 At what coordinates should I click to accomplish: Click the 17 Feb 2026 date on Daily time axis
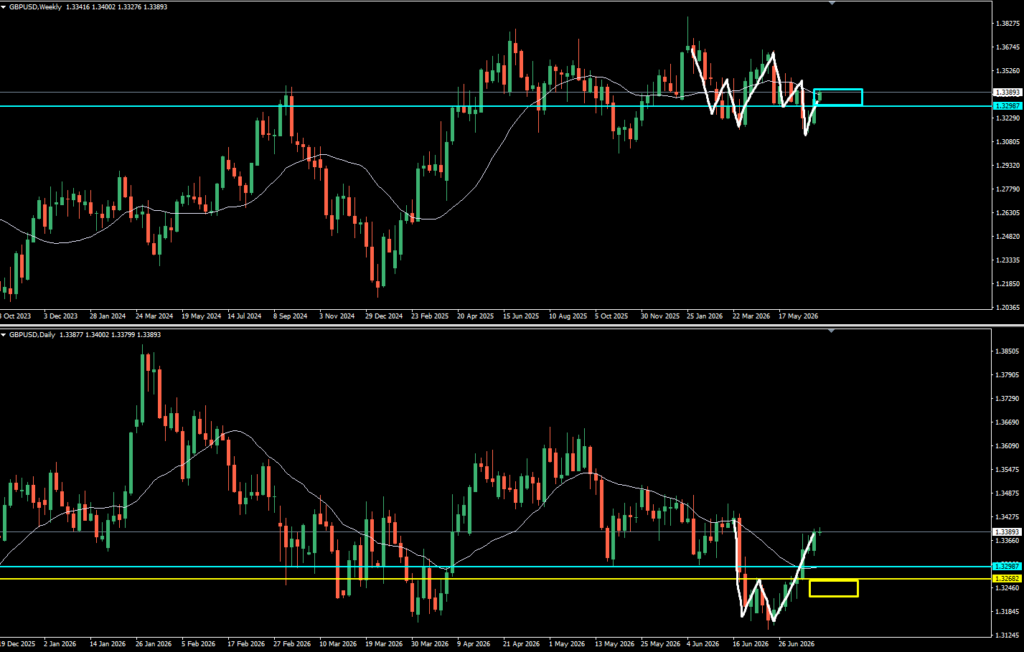pyautogui.click(x=246, y=644)
